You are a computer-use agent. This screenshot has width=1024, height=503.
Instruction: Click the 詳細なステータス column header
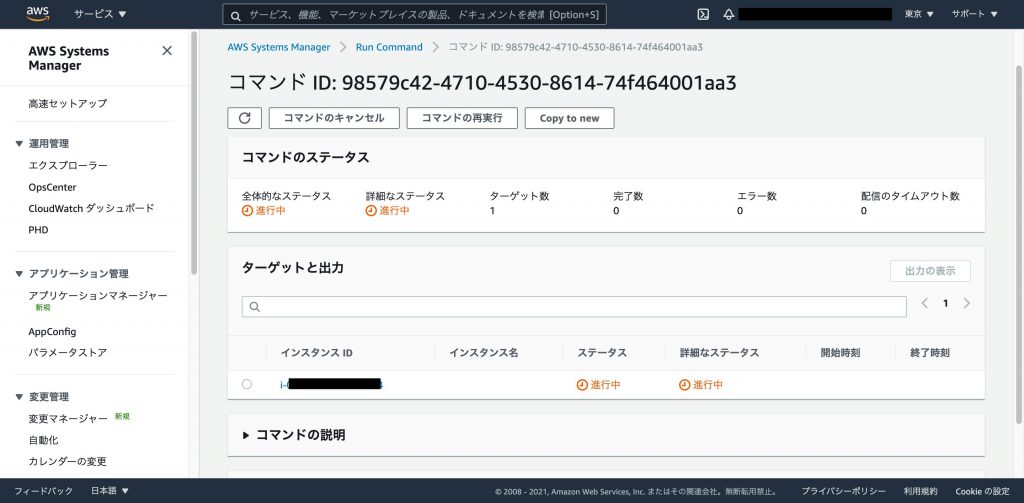pyautogui.click(x=719, y=353)
